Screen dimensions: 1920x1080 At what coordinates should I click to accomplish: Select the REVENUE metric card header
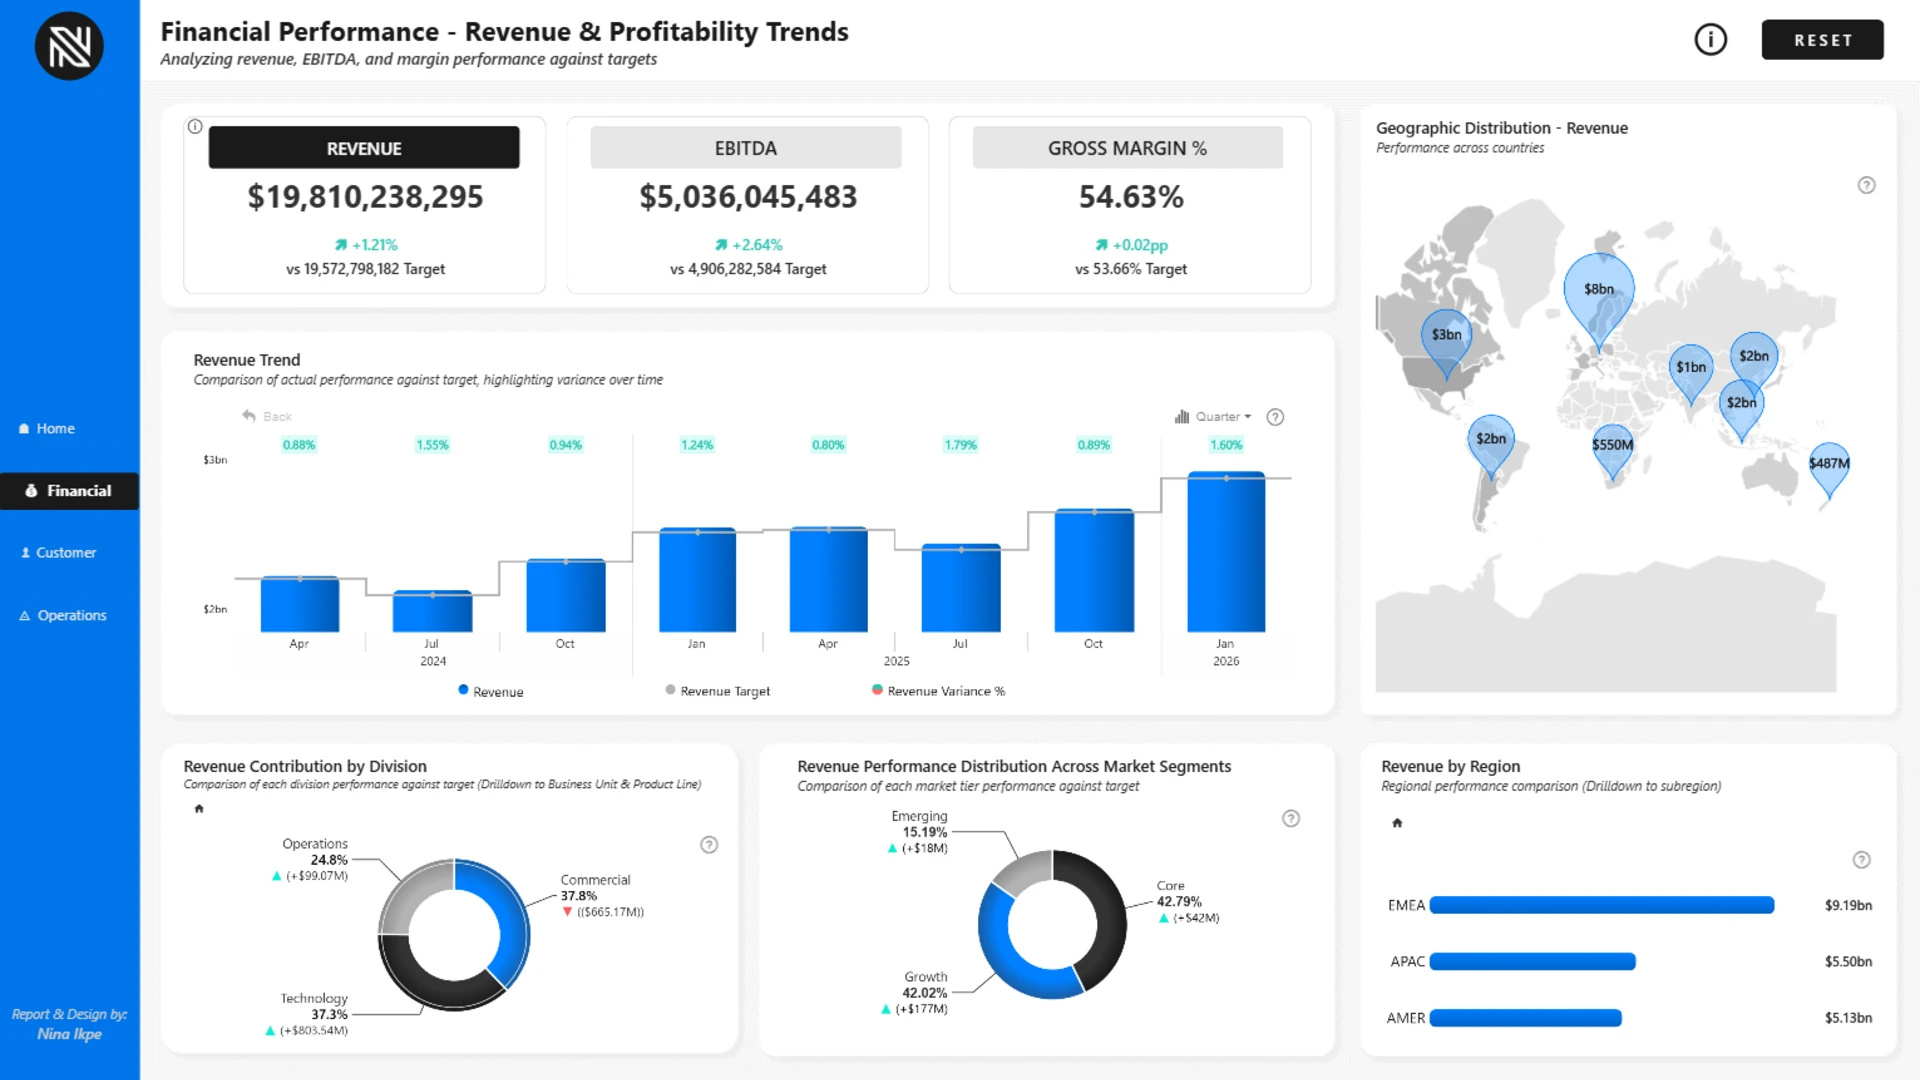click(364, 148)
